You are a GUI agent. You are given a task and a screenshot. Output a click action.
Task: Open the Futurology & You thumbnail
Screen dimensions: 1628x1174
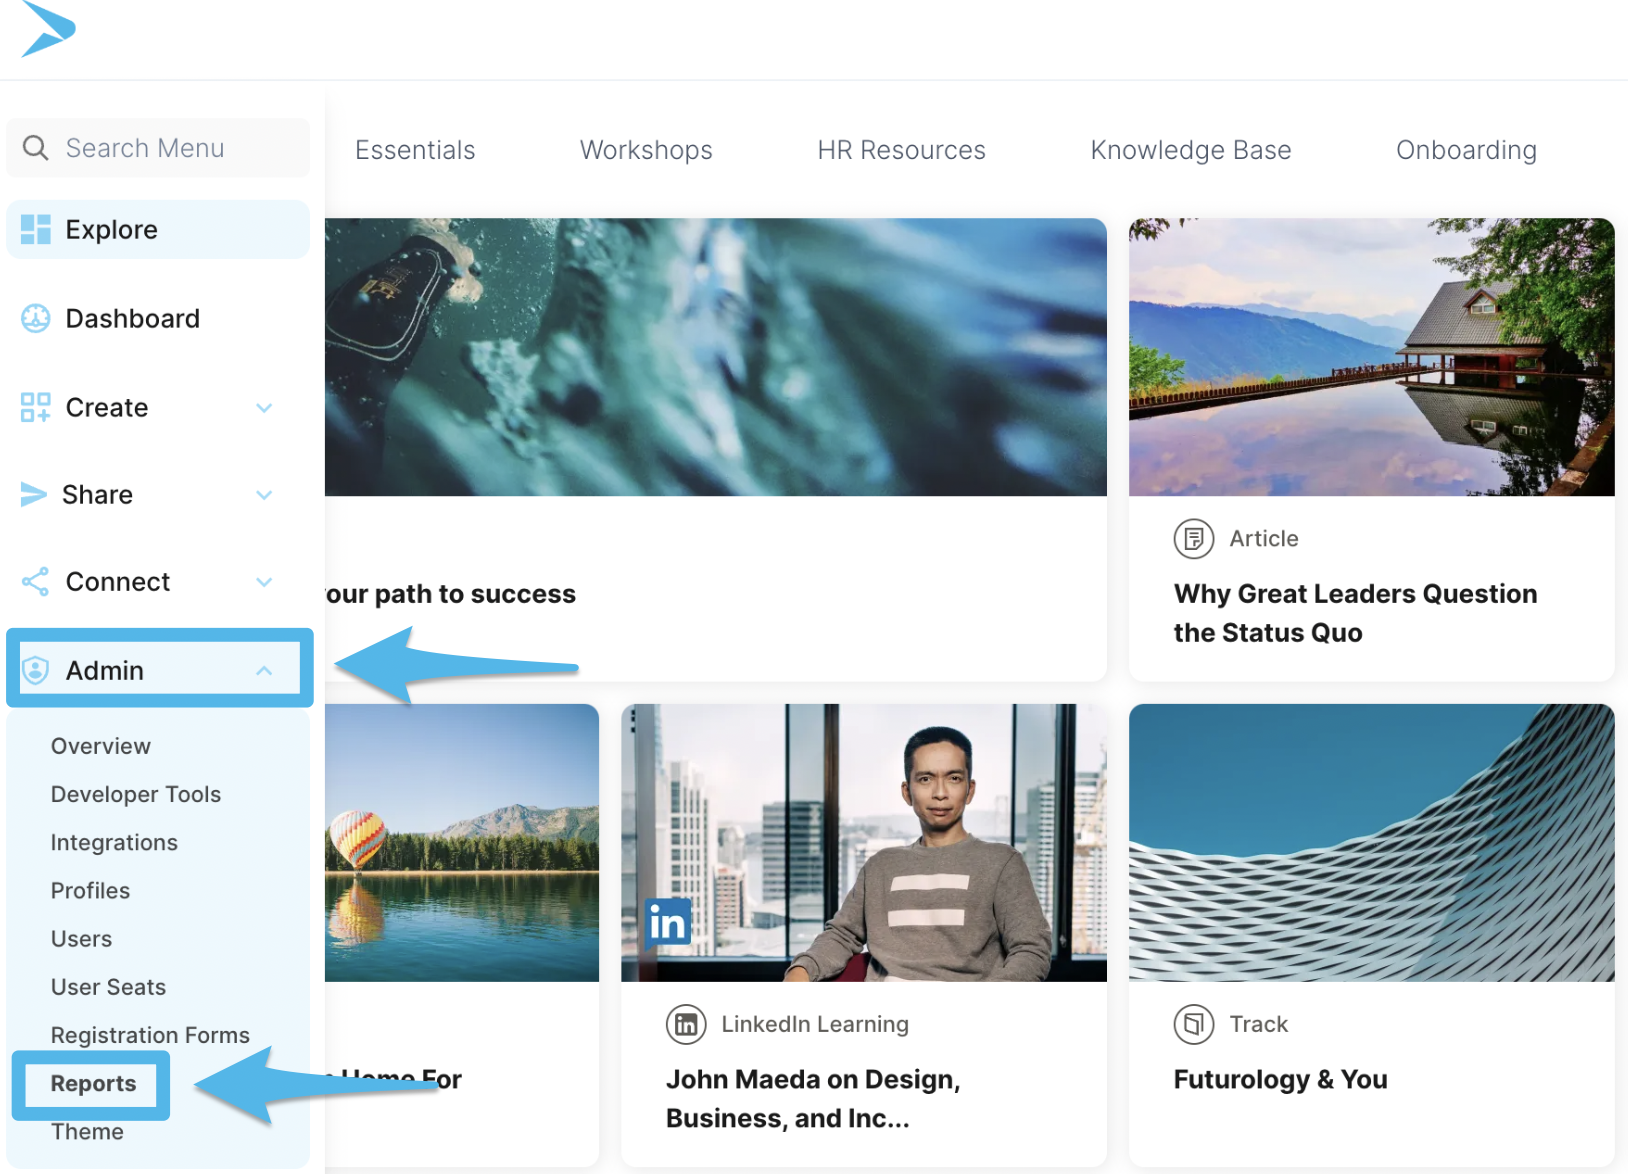pyautogui.click(x=1372, y=842)
